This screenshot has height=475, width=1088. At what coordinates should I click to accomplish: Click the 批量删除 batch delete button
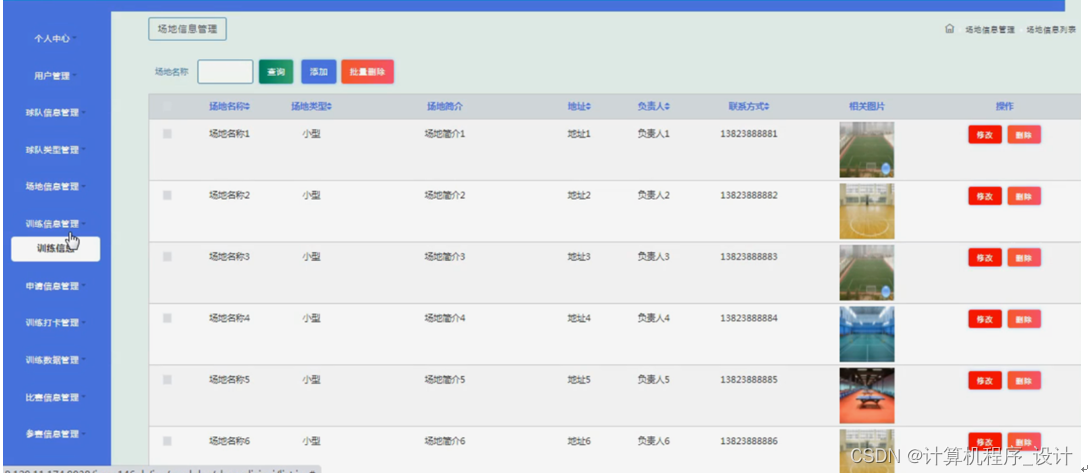(367, 71)
